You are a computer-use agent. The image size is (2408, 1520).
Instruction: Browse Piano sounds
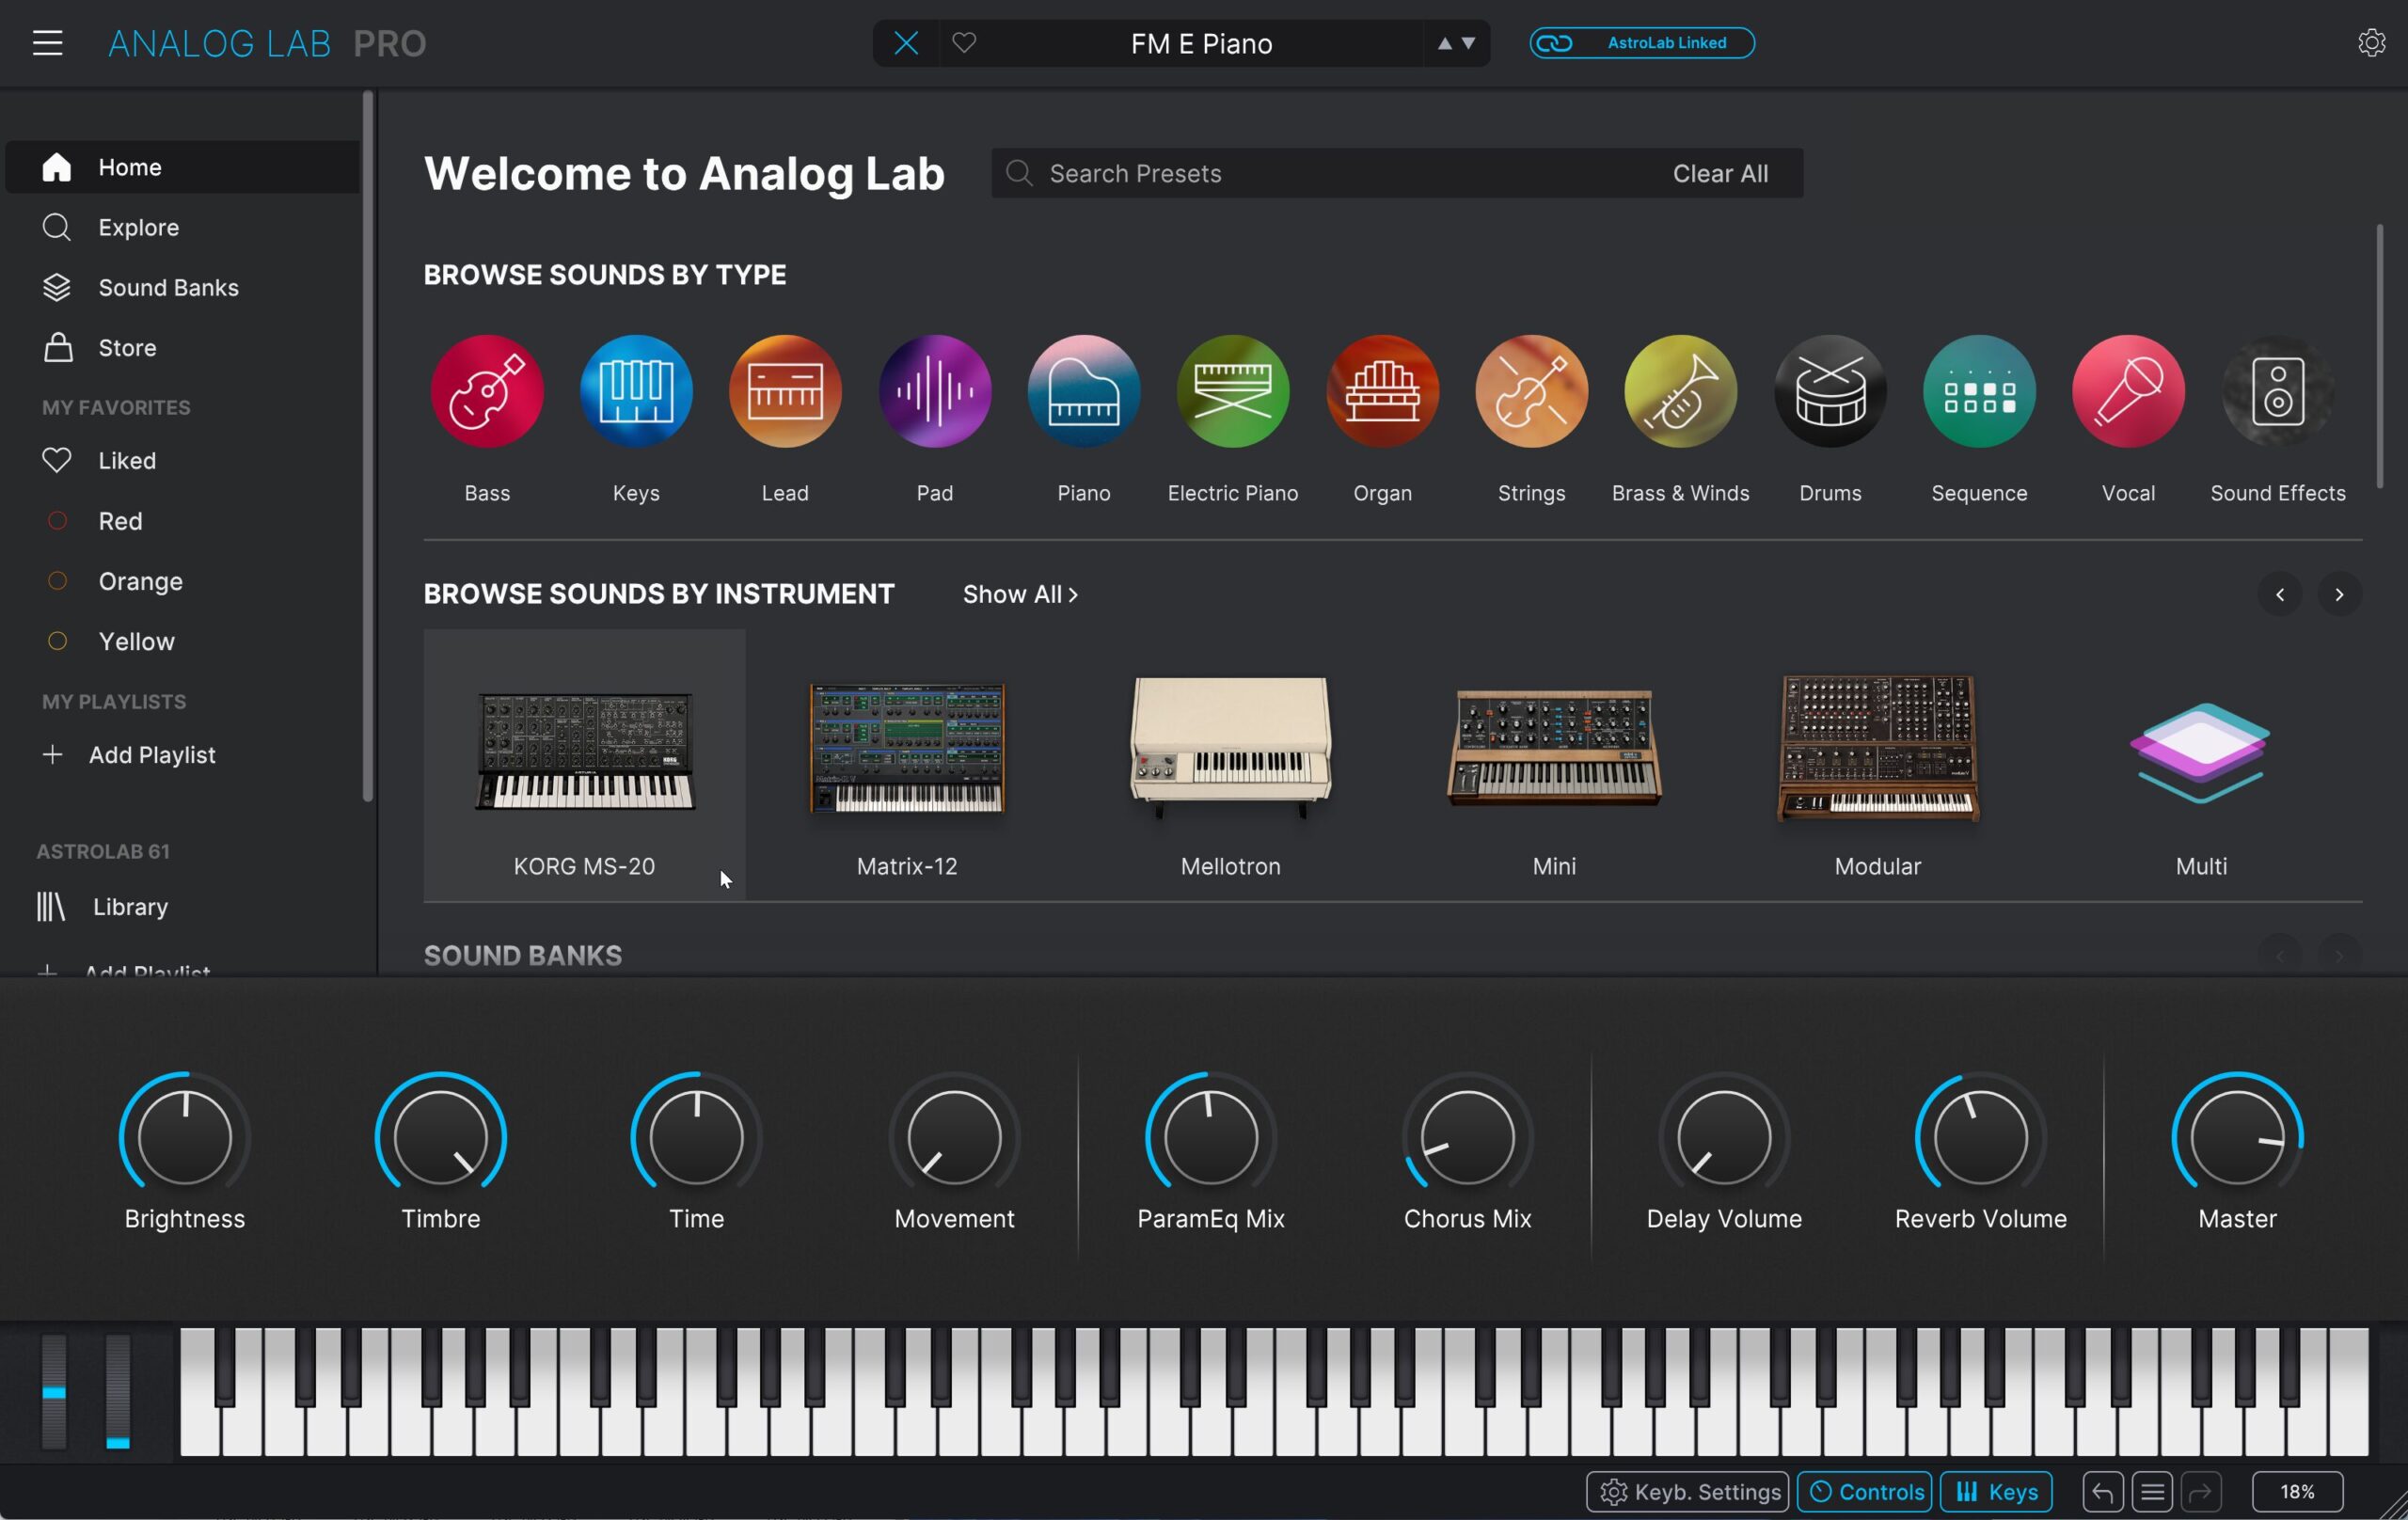pos(1084,391)
